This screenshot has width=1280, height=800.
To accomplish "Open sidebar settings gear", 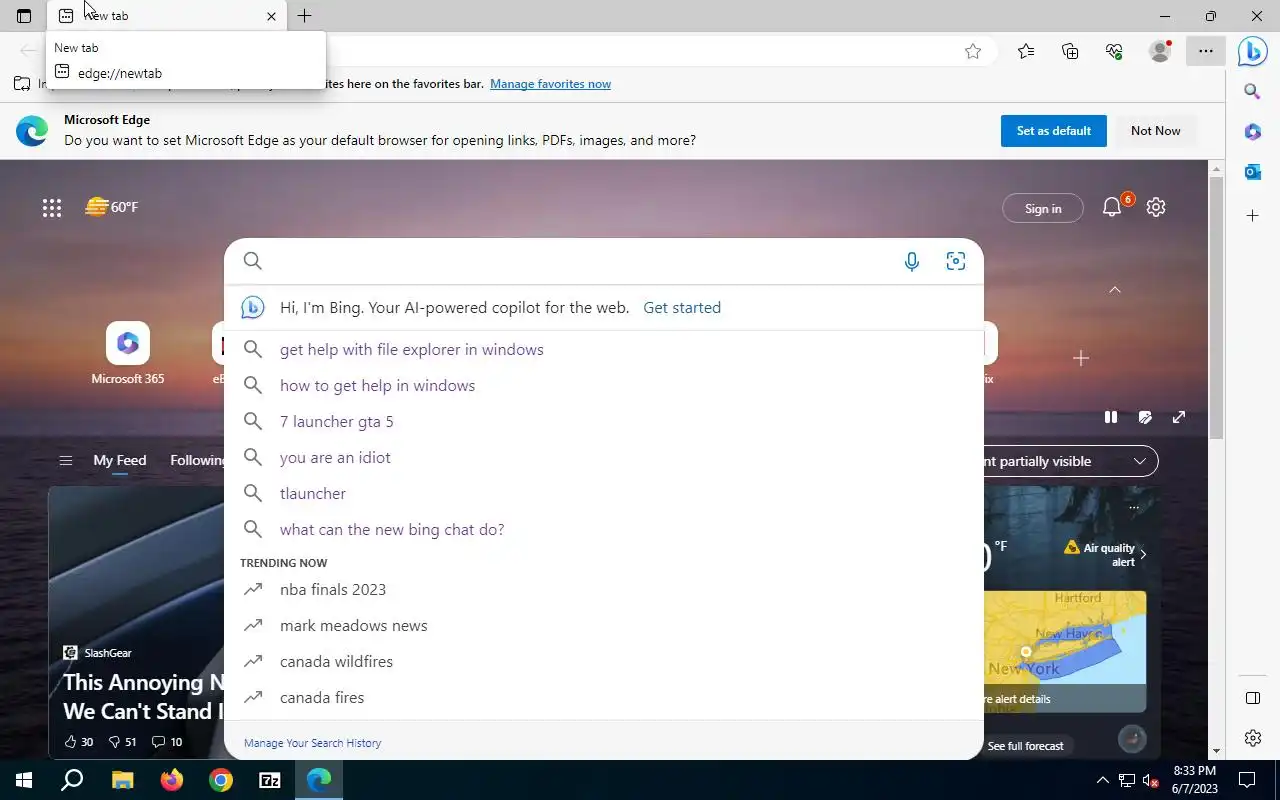I will [x=1252, y=738].
